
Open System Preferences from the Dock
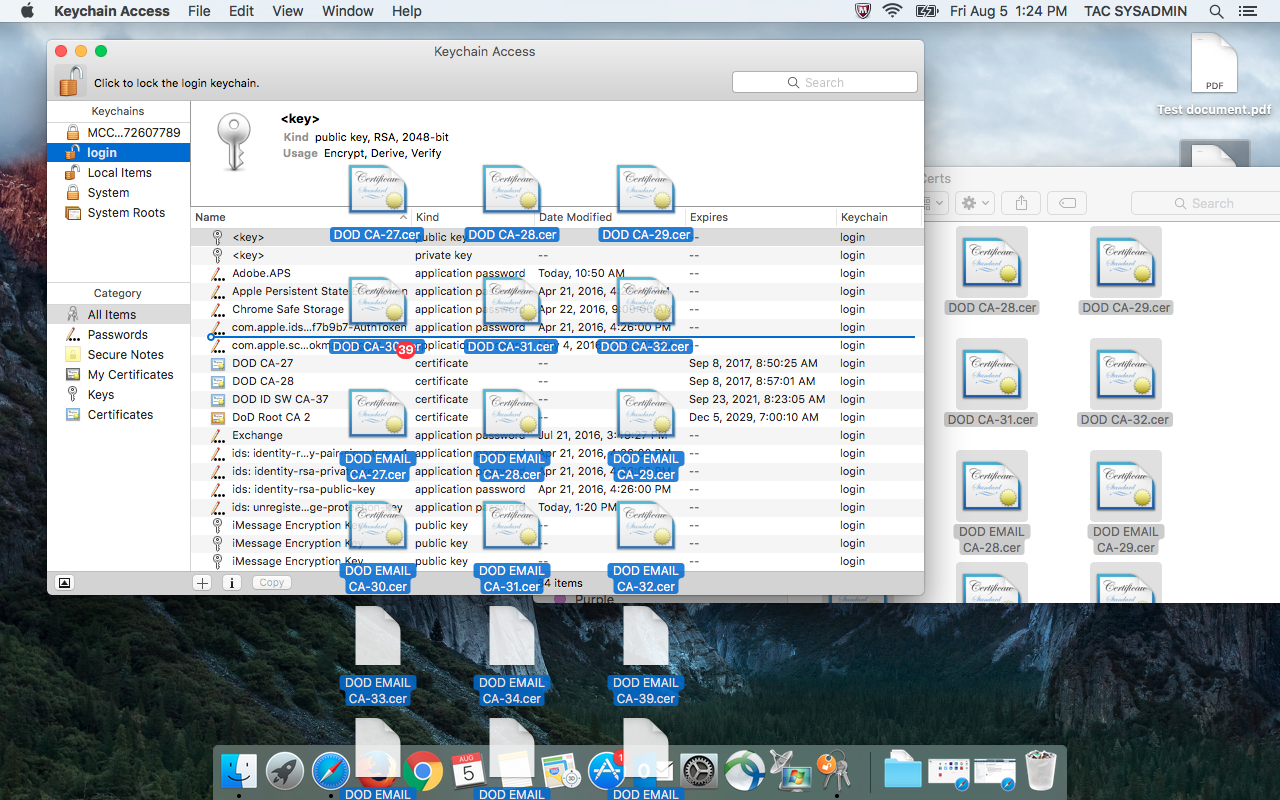699,771
